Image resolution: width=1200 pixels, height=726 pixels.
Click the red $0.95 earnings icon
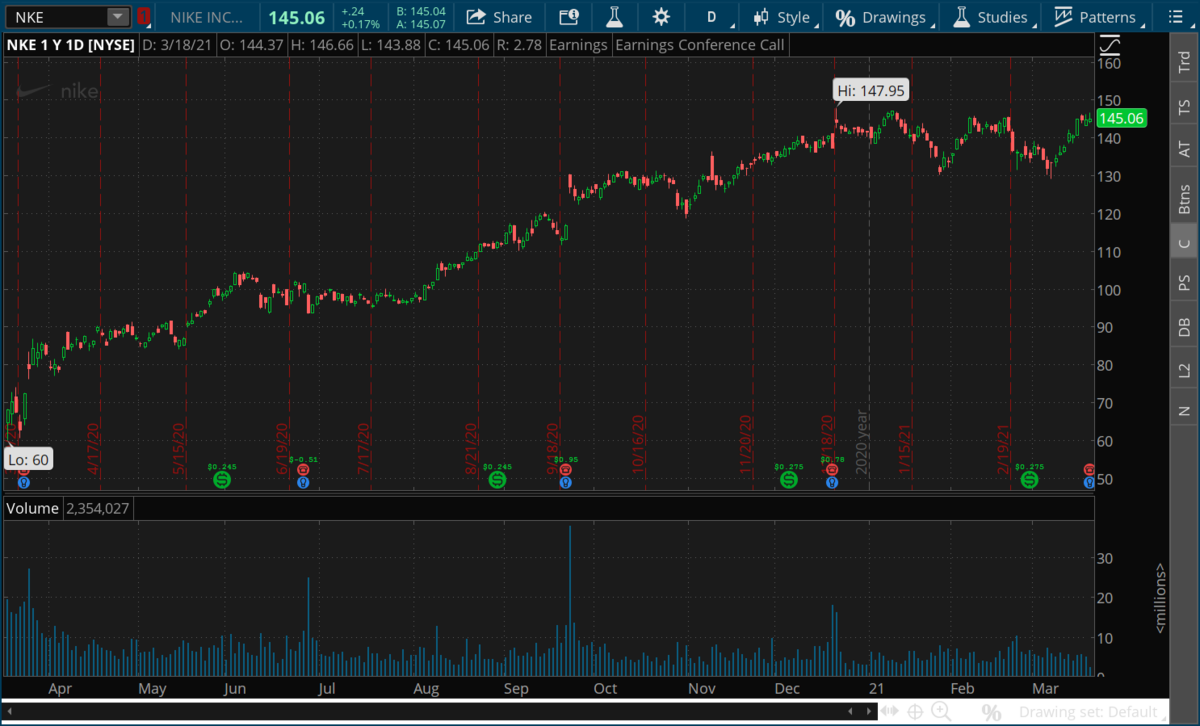[x=566, y=469]
